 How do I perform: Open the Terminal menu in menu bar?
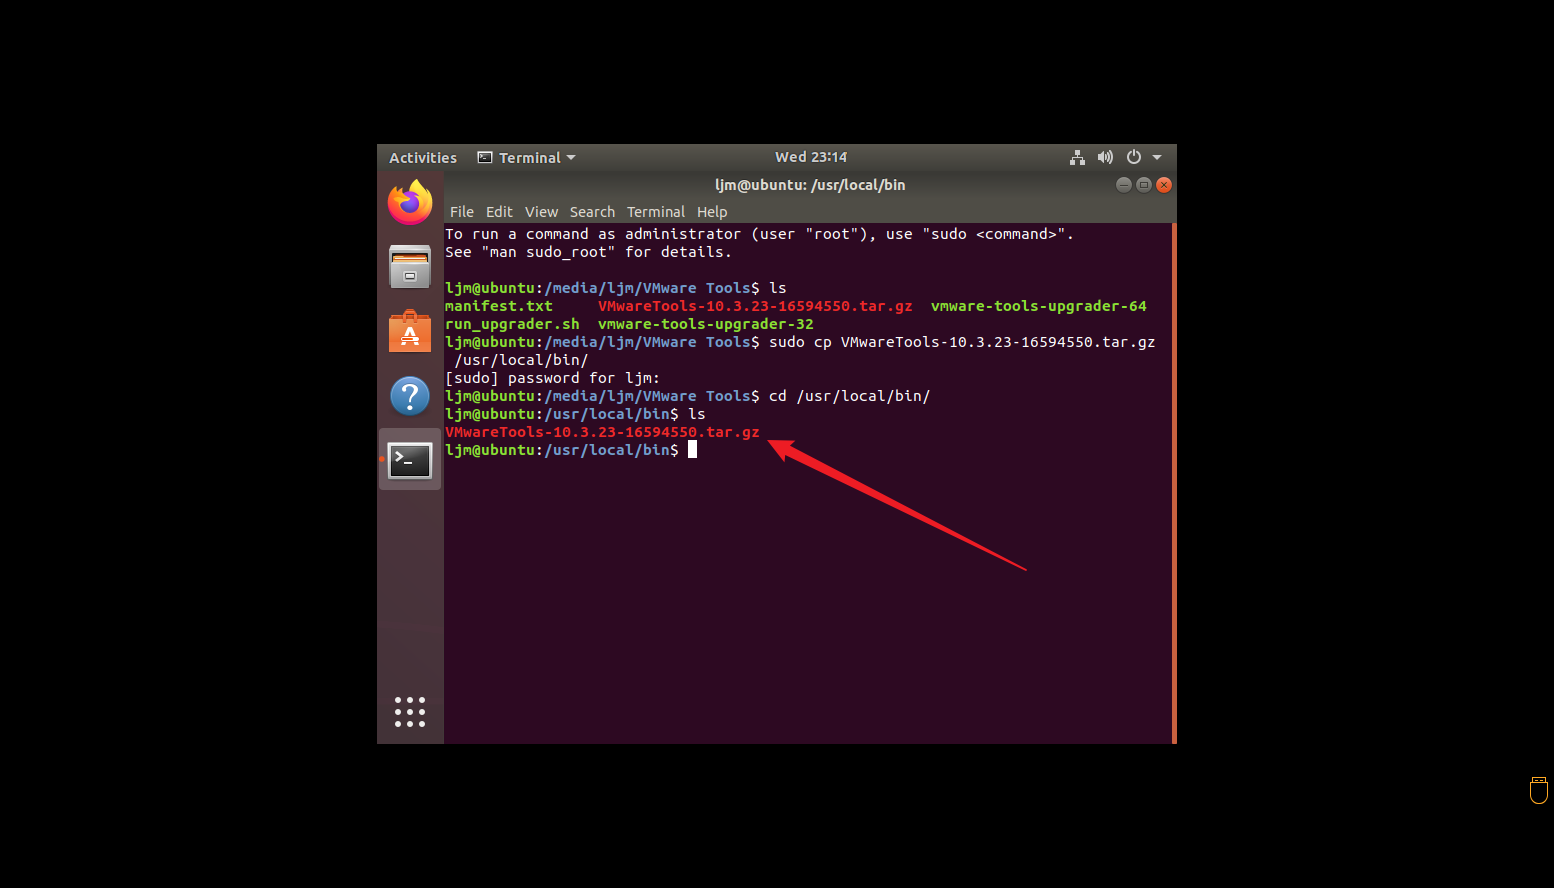tap(656, 212)
